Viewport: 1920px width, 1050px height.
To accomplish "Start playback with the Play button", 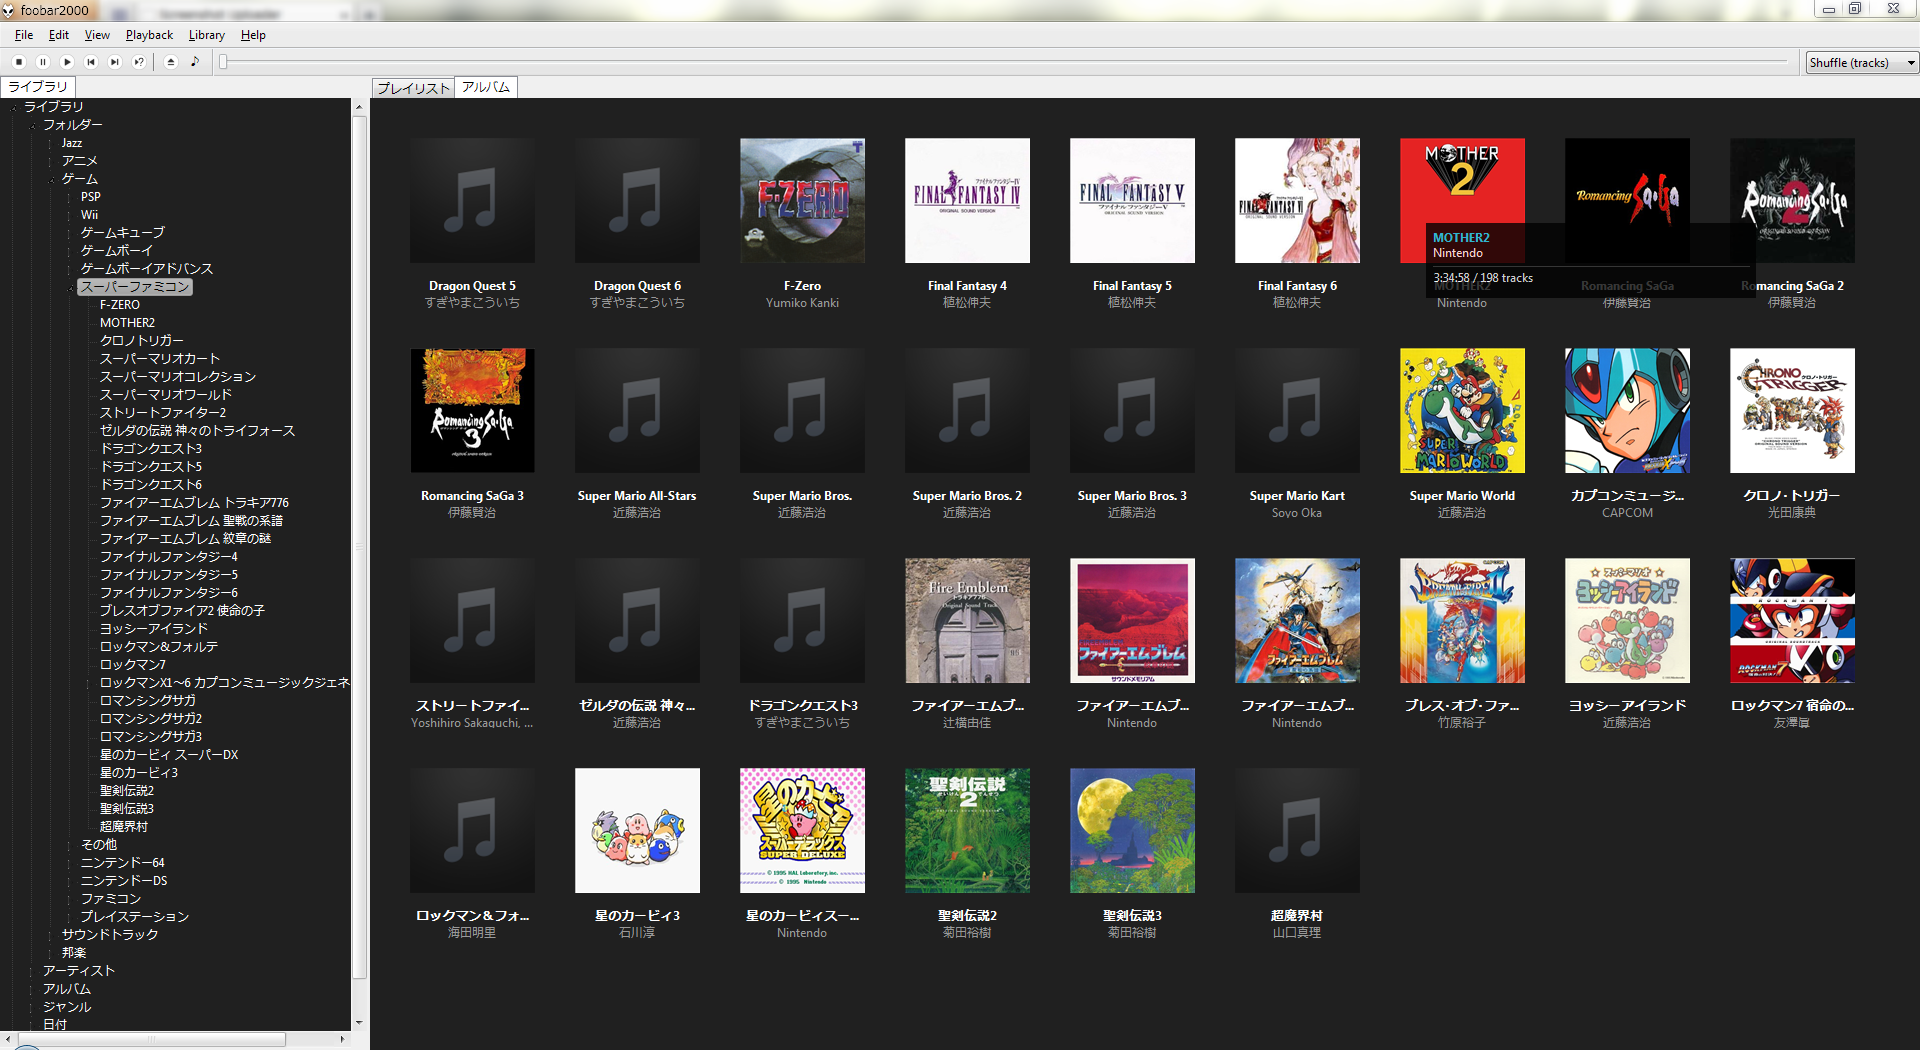I will point(67,62).
